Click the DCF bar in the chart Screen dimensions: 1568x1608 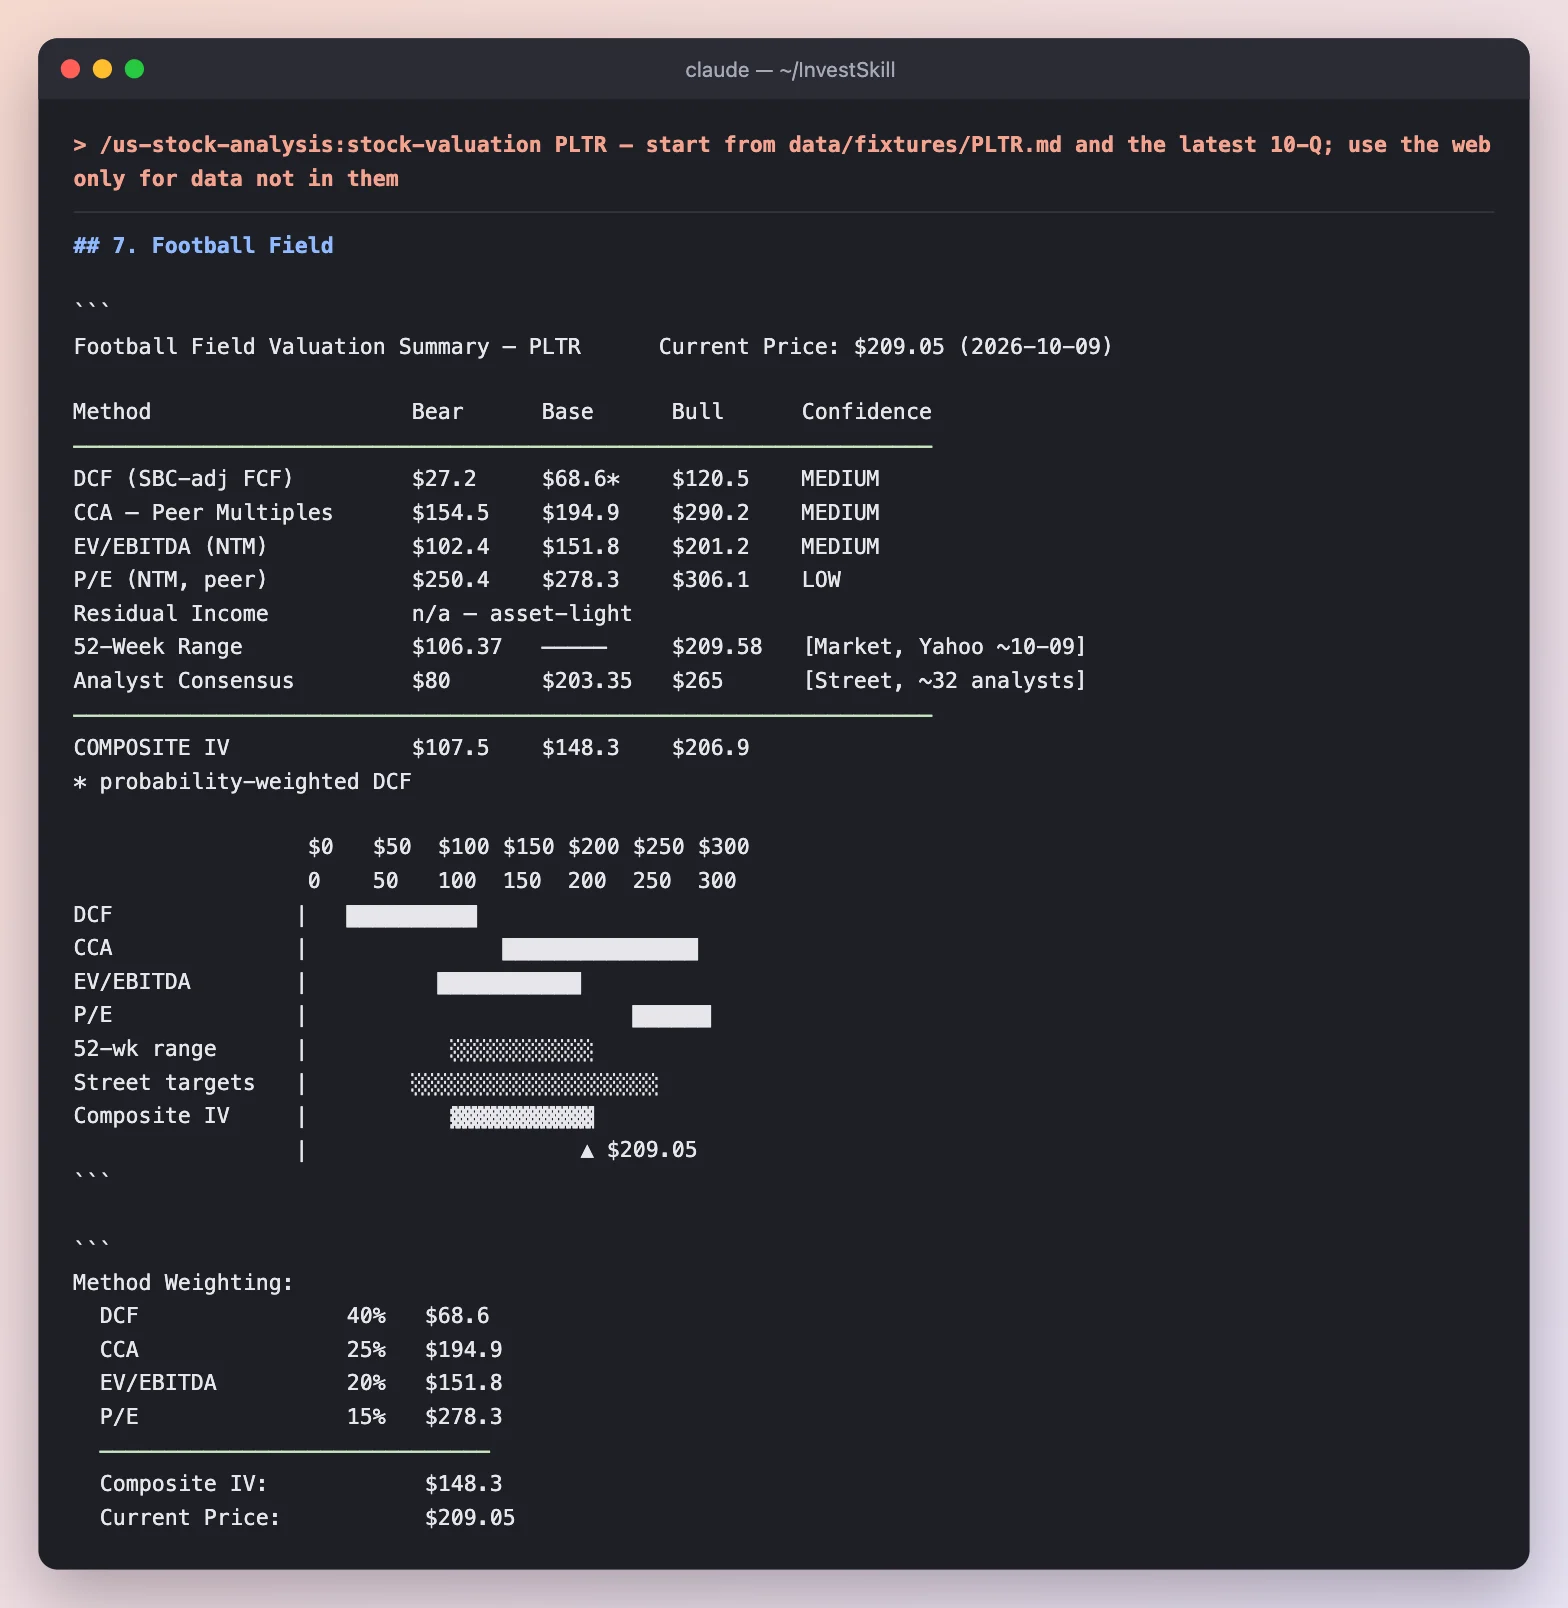[411, 916]
